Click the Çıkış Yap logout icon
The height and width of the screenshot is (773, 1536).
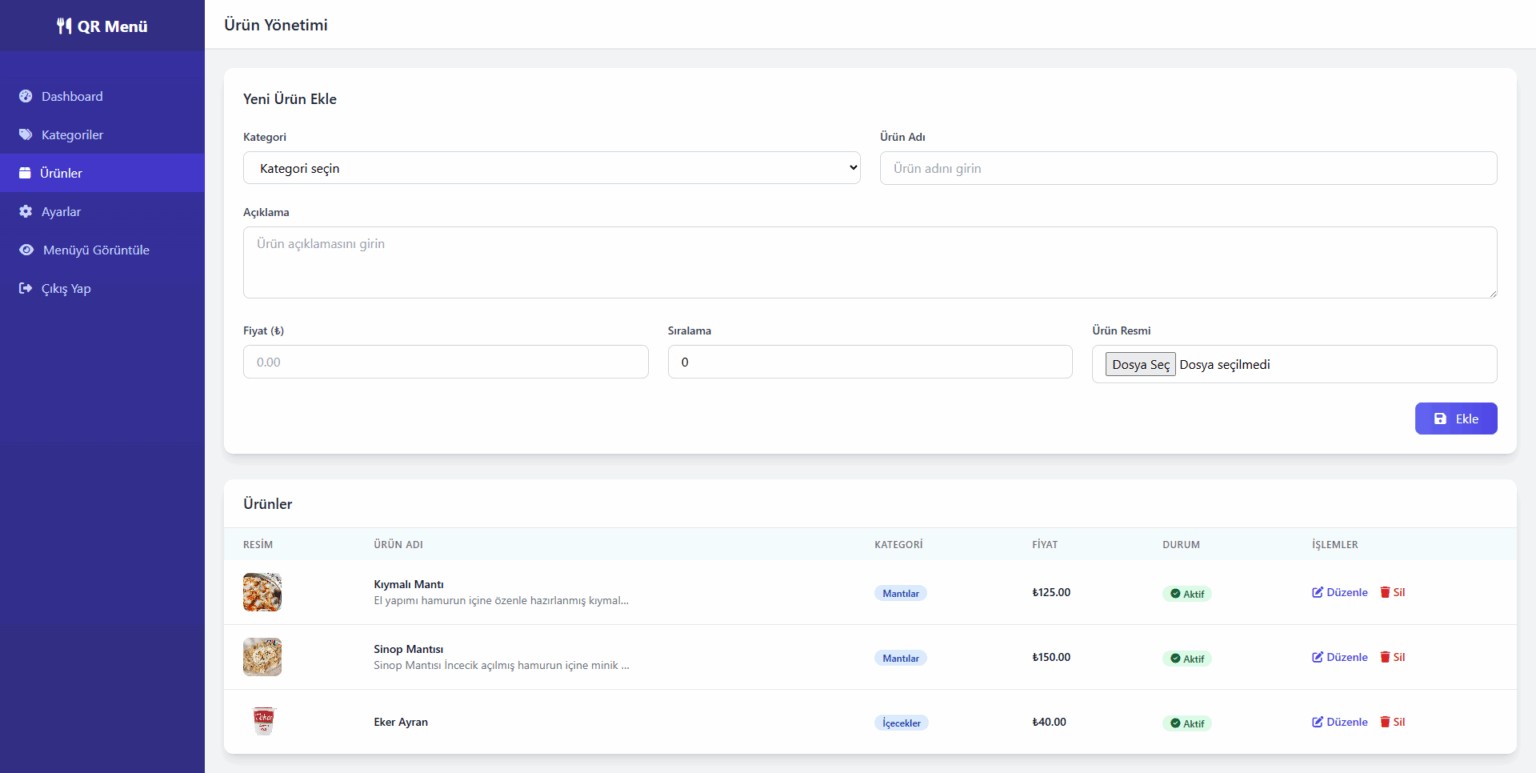click(x=26, y=289)
